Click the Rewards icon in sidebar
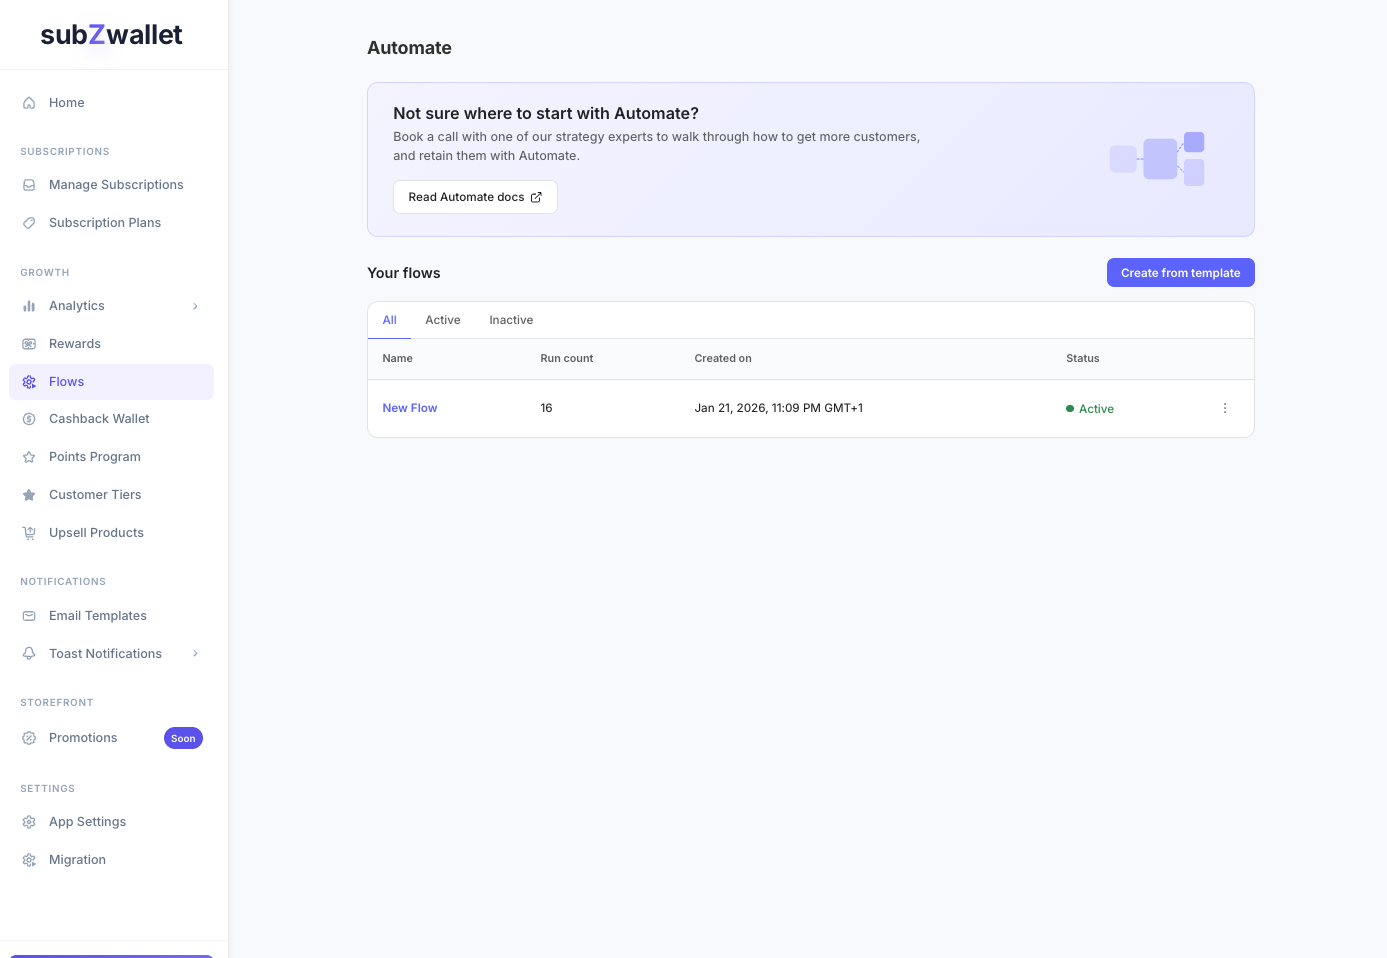The image size is (1387, 958). click(x=29, y=344)
